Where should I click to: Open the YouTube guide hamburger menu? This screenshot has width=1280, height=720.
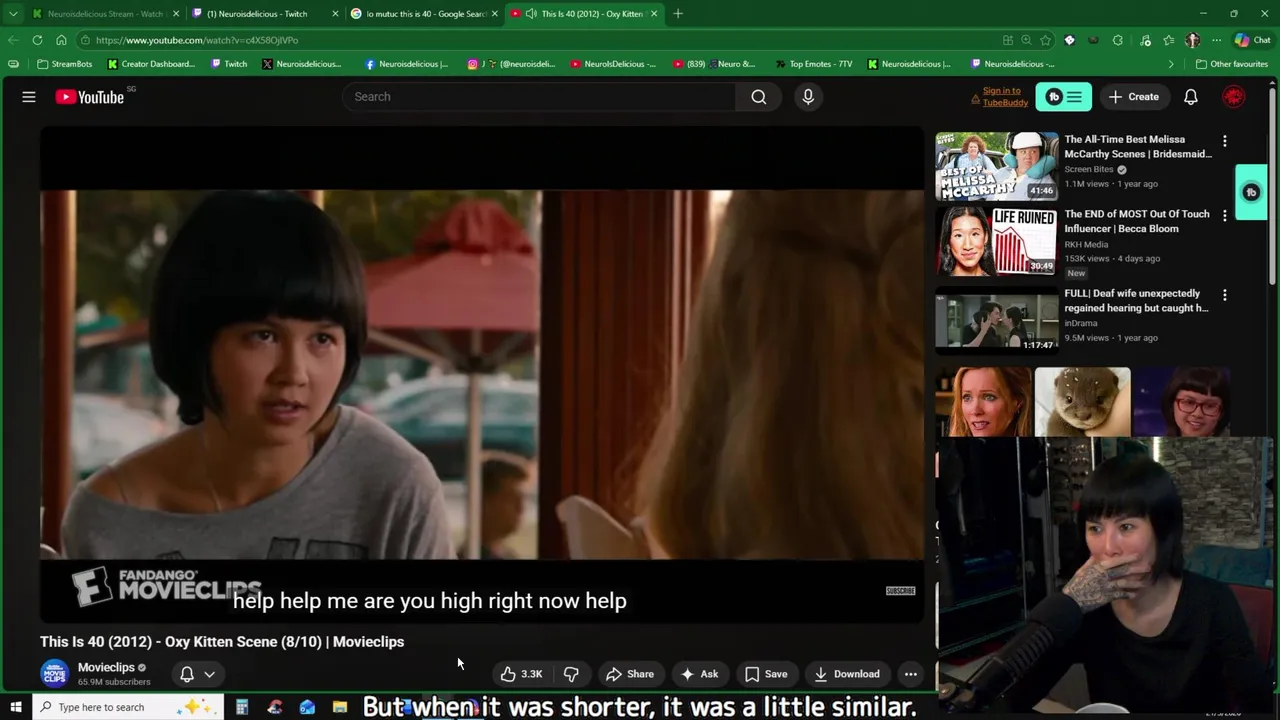(x=29, y=97)
